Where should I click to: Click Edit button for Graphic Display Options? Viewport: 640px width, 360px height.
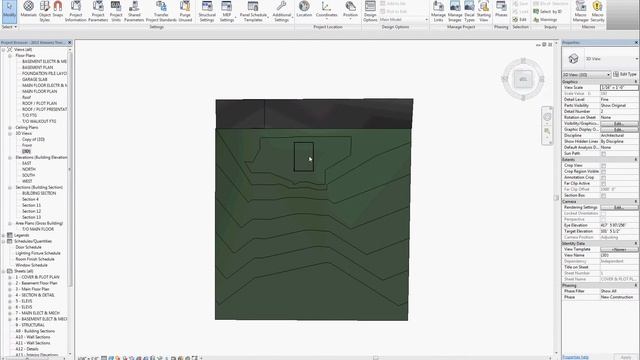(x=619, y=129)
